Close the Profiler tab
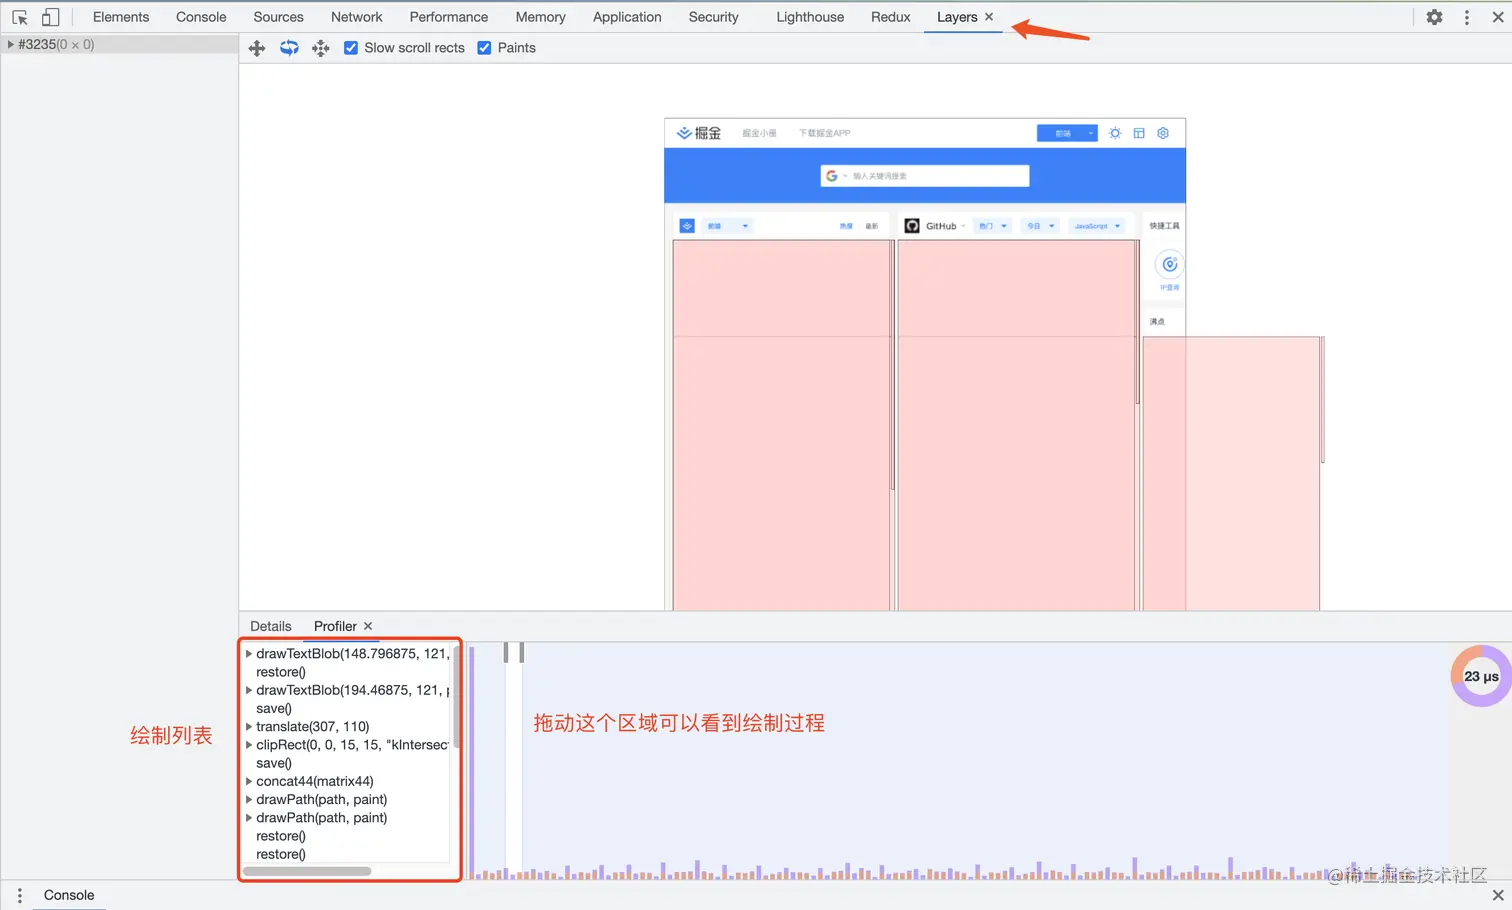Screen dimensions: 1512x910 [368, 626]
